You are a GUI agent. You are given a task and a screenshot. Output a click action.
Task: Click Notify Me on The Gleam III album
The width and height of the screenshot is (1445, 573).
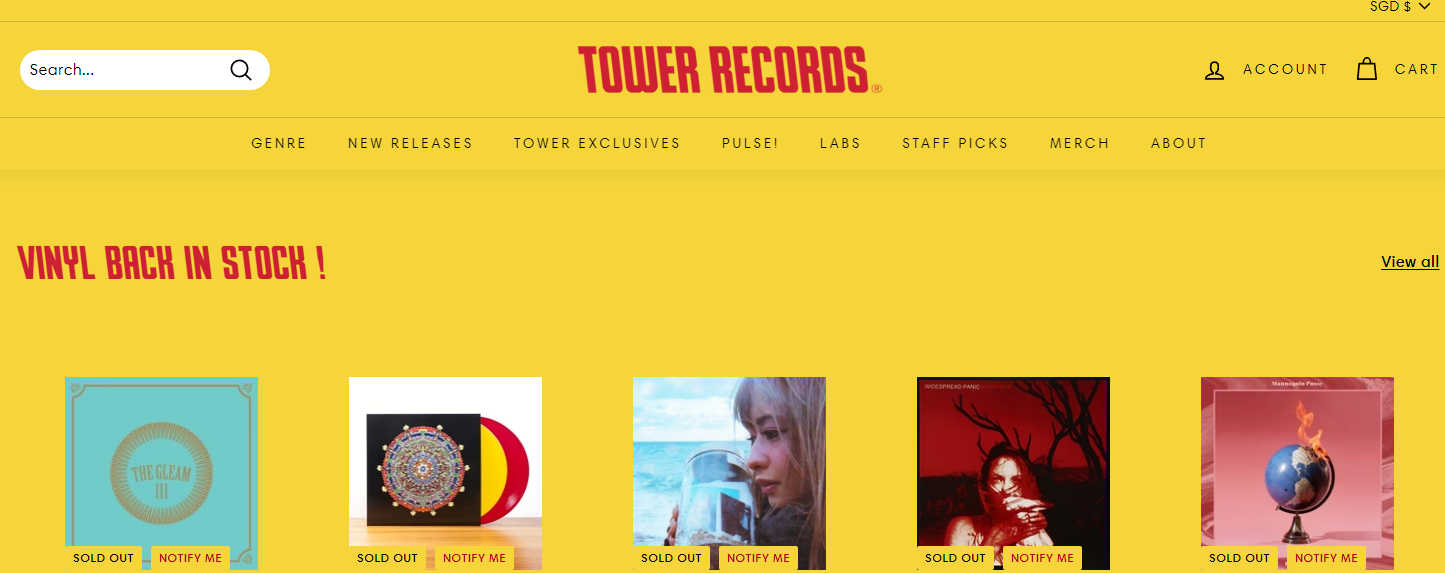pos(190,558)
